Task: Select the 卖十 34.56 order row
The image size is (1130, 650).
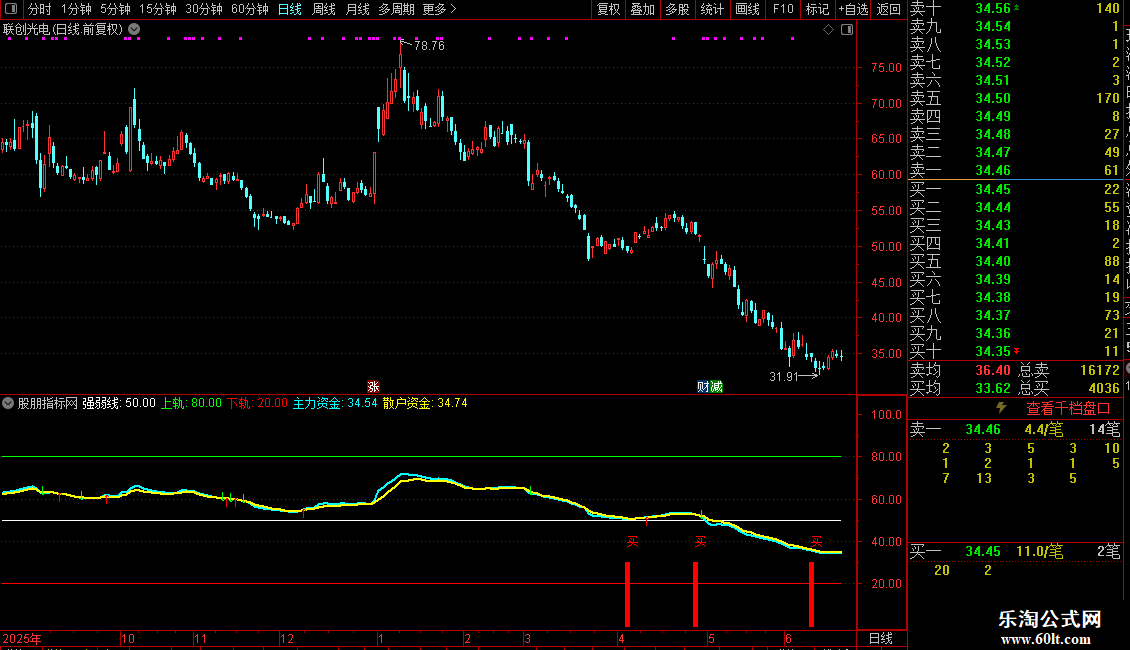Action: pyautogui.click(x=1015, y=8)
